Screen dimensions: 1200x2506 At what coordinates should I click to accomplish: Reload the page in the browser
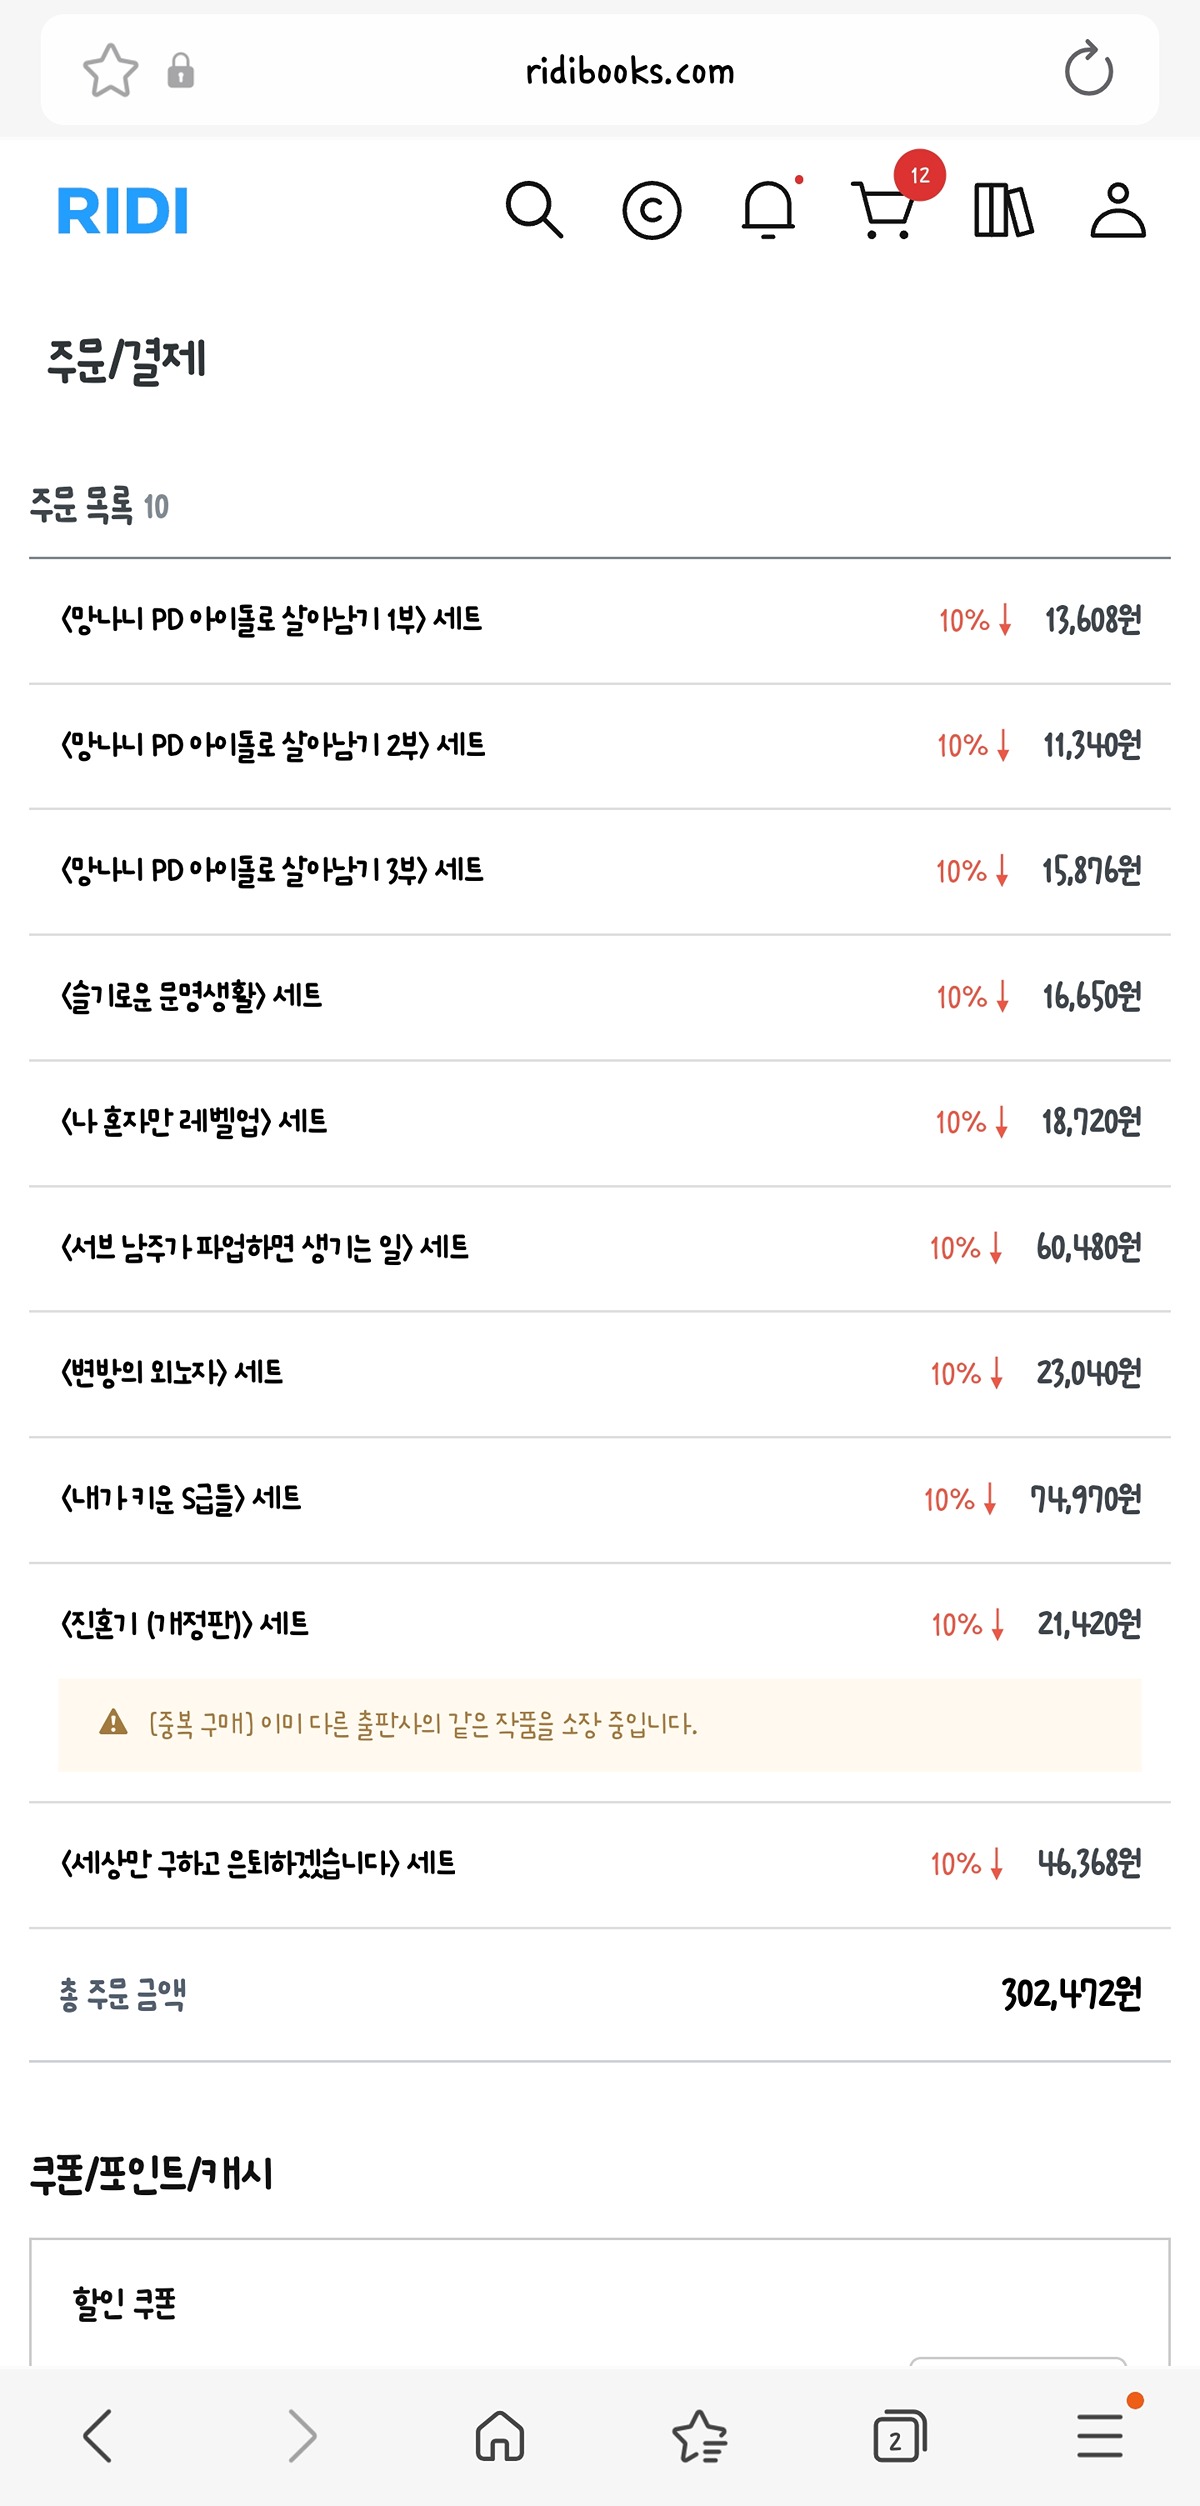point(1088,70)
